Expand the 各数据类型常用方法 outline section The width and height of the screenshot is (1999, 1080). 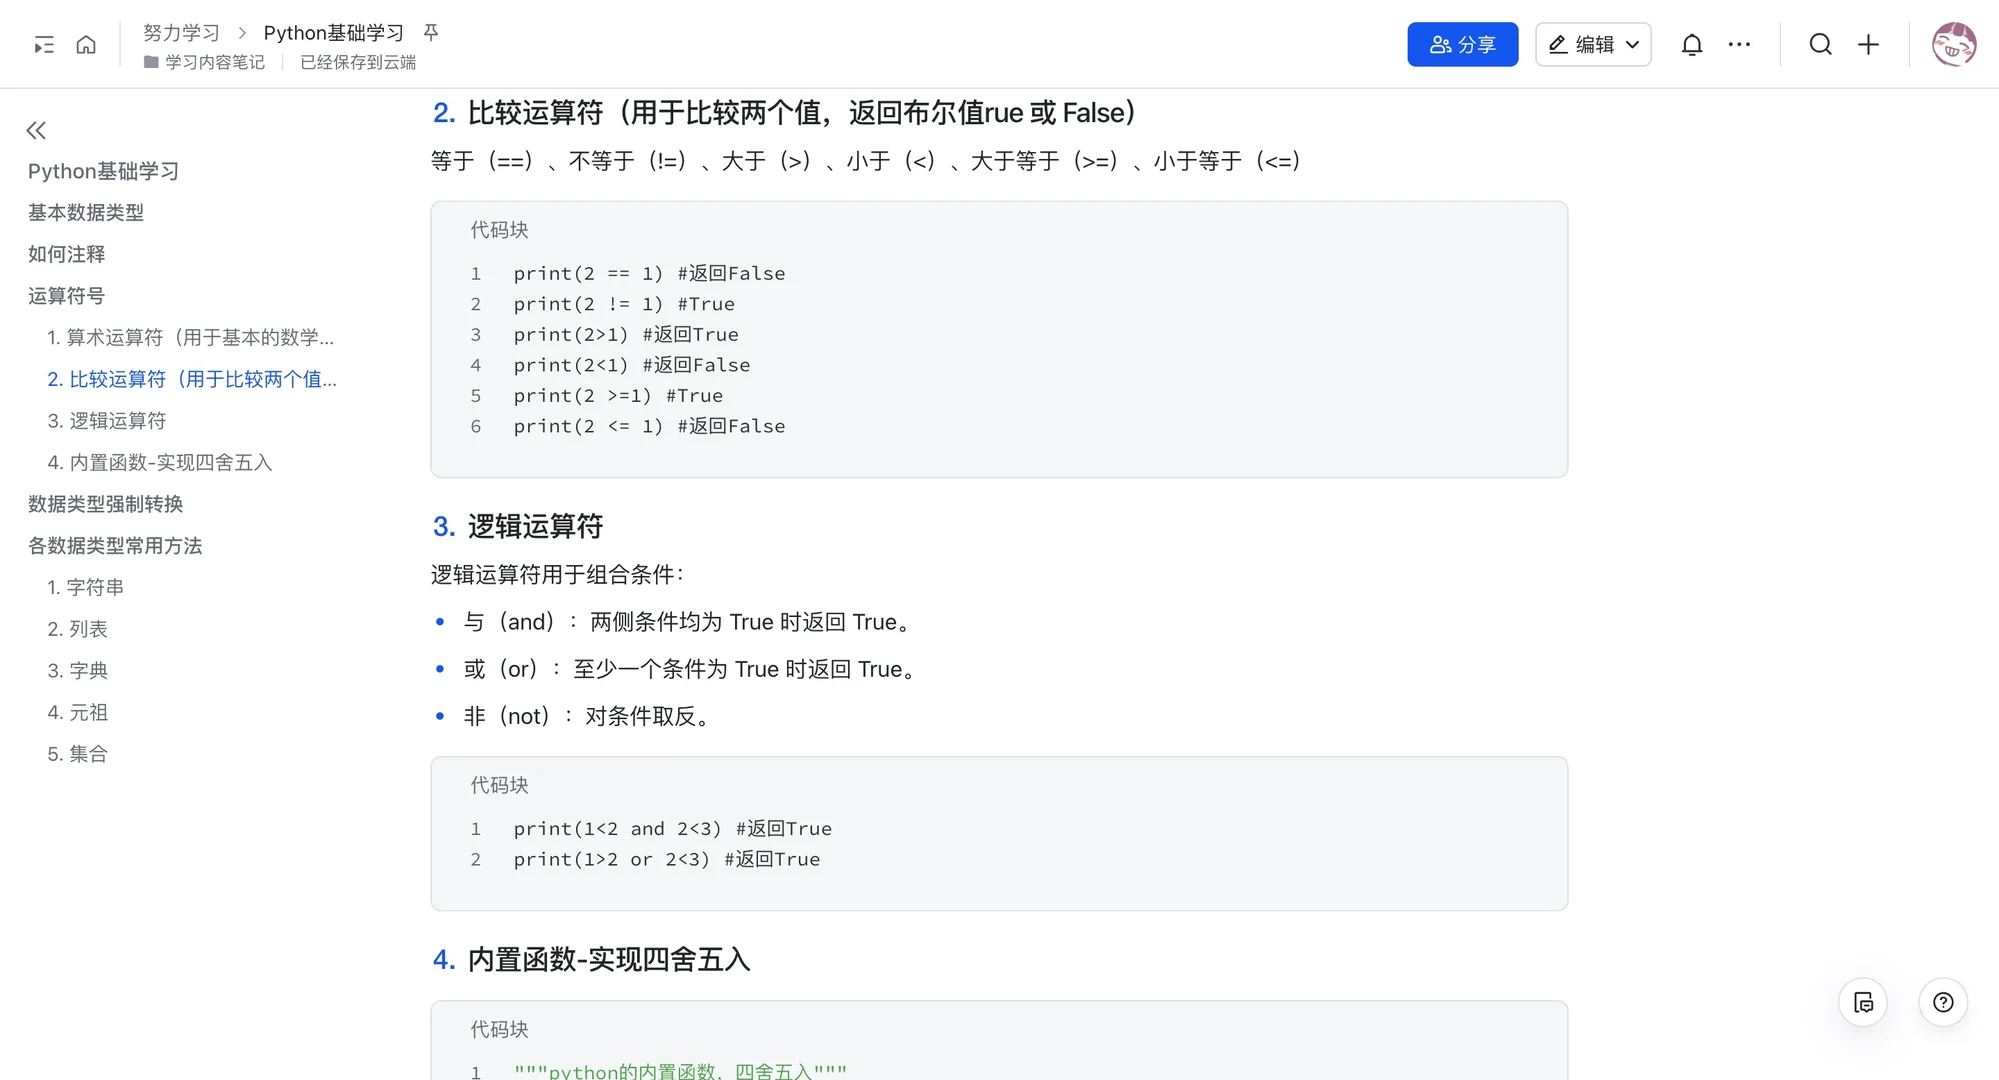(x=115, y=546)
